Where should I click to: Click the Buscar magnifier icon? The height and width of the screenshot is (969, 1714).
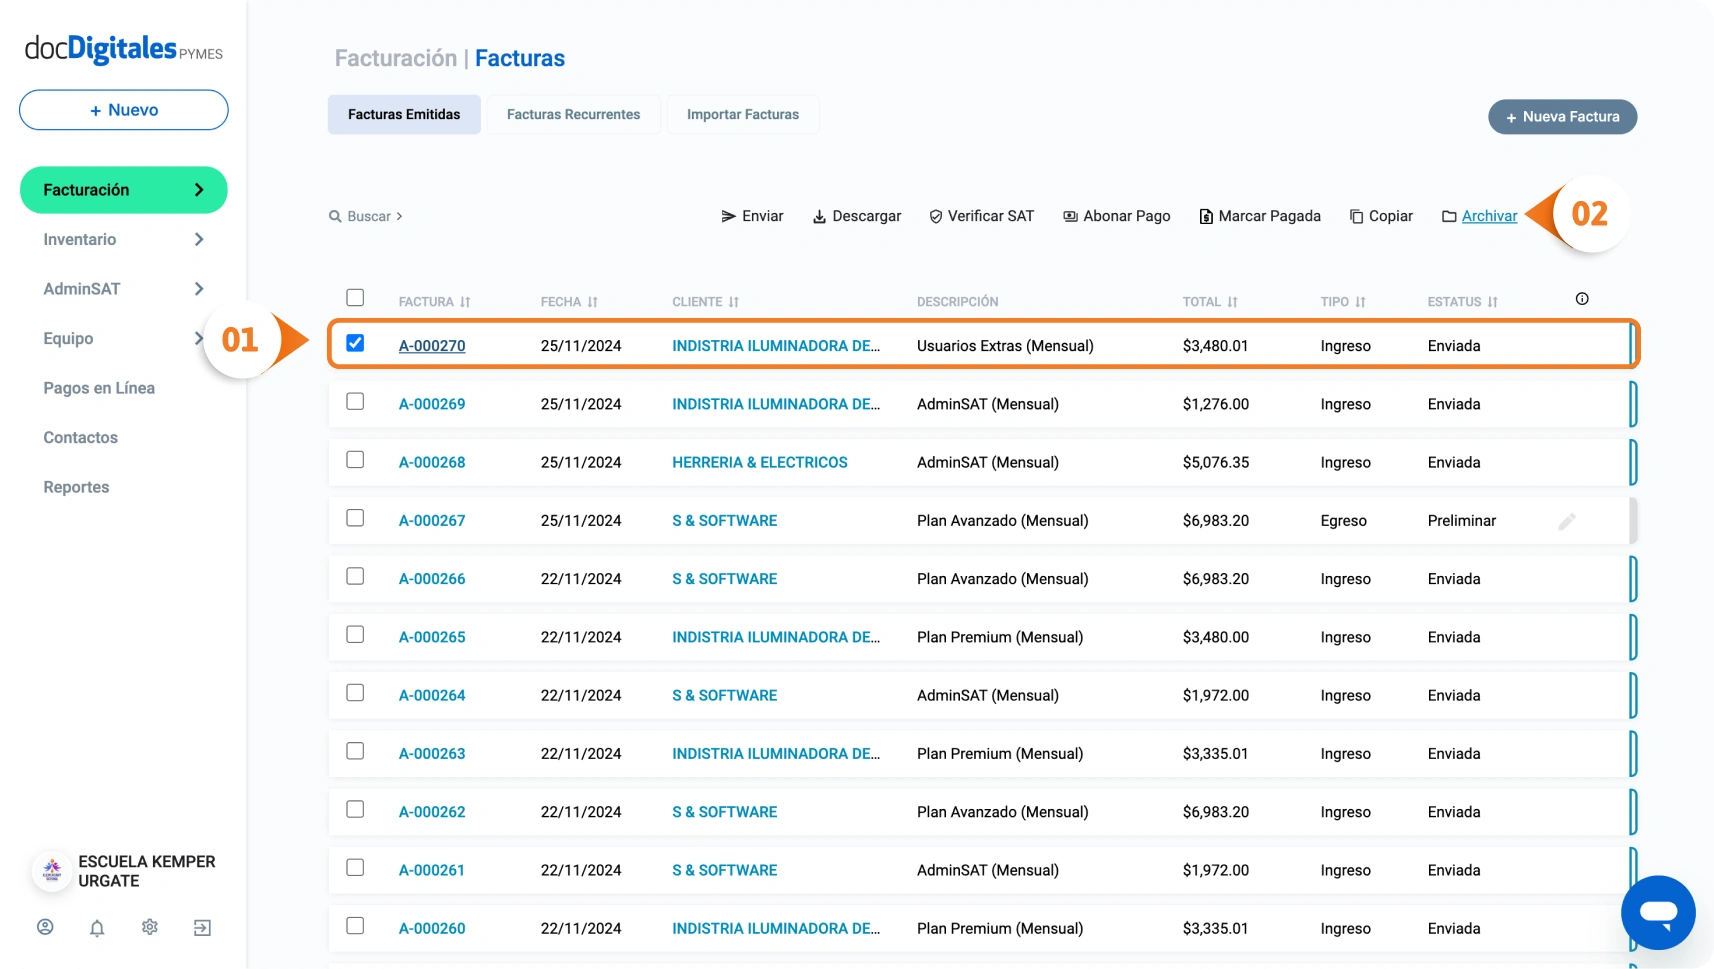(x=335, y=216)
